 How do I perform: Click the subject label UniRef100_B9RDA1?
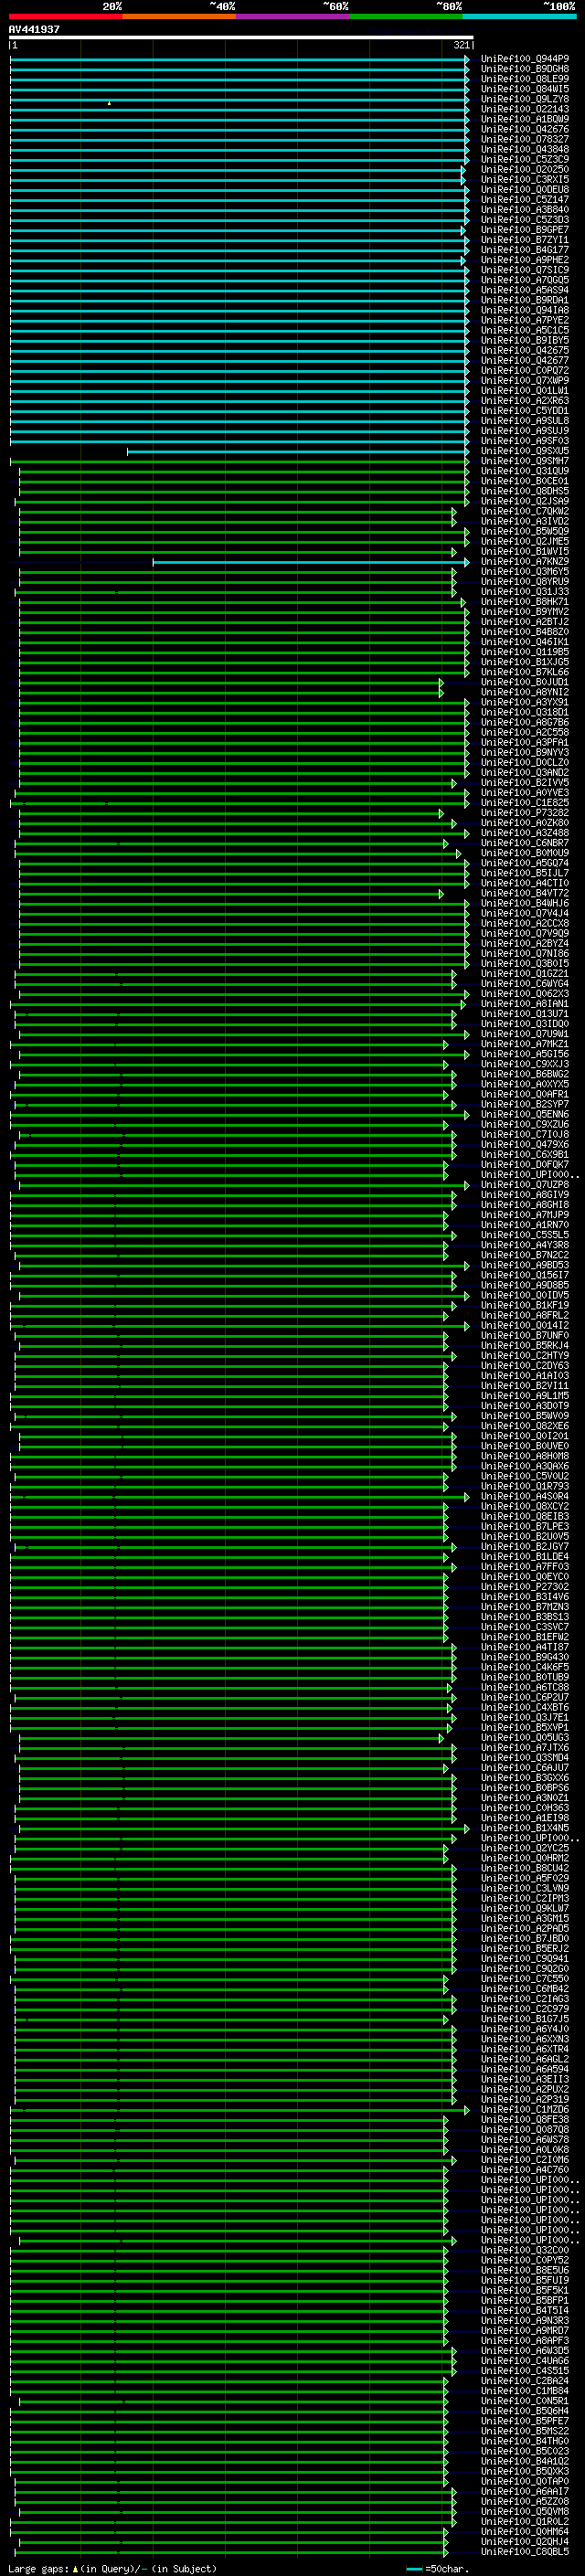525,300
